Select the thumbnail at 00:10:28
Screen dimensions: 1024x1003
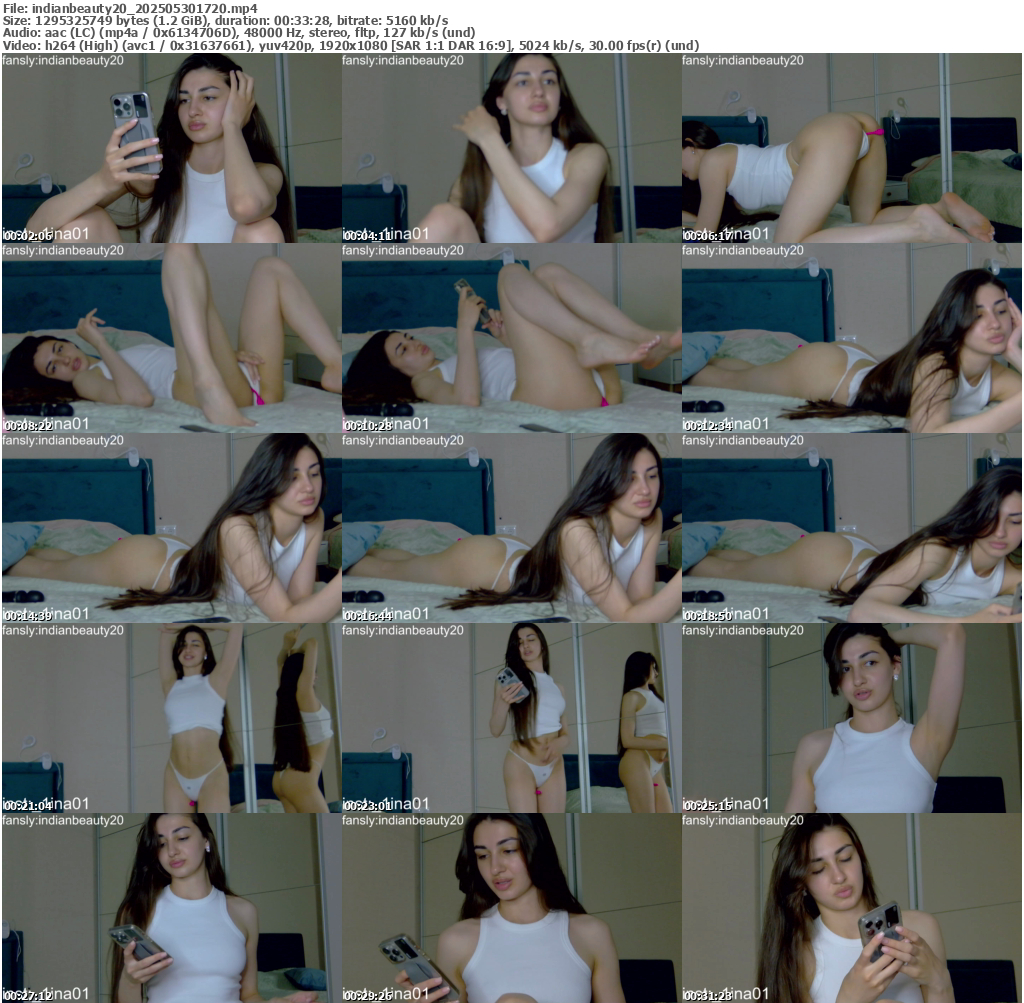click(x=511, y=338)
